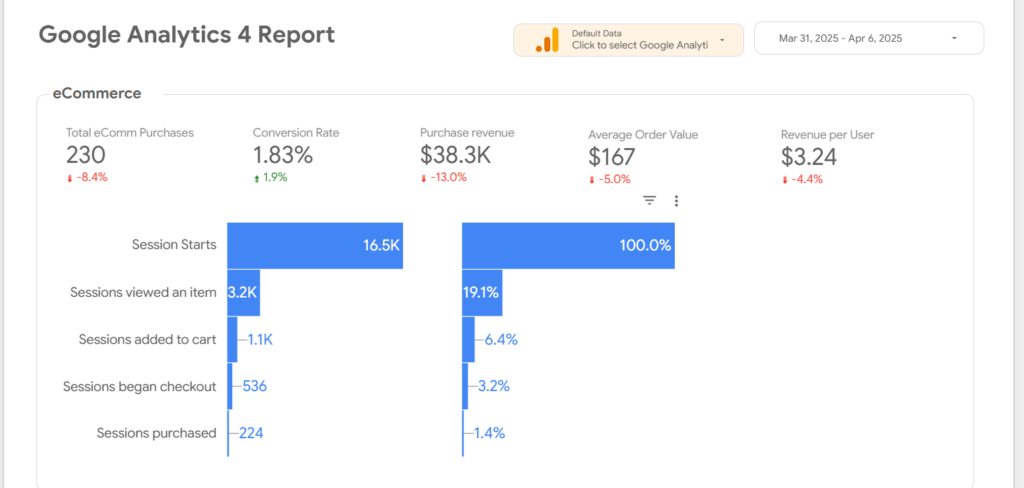Click the red down arrow under Revenue per User

pyautogui.click(x=785, y=180)
